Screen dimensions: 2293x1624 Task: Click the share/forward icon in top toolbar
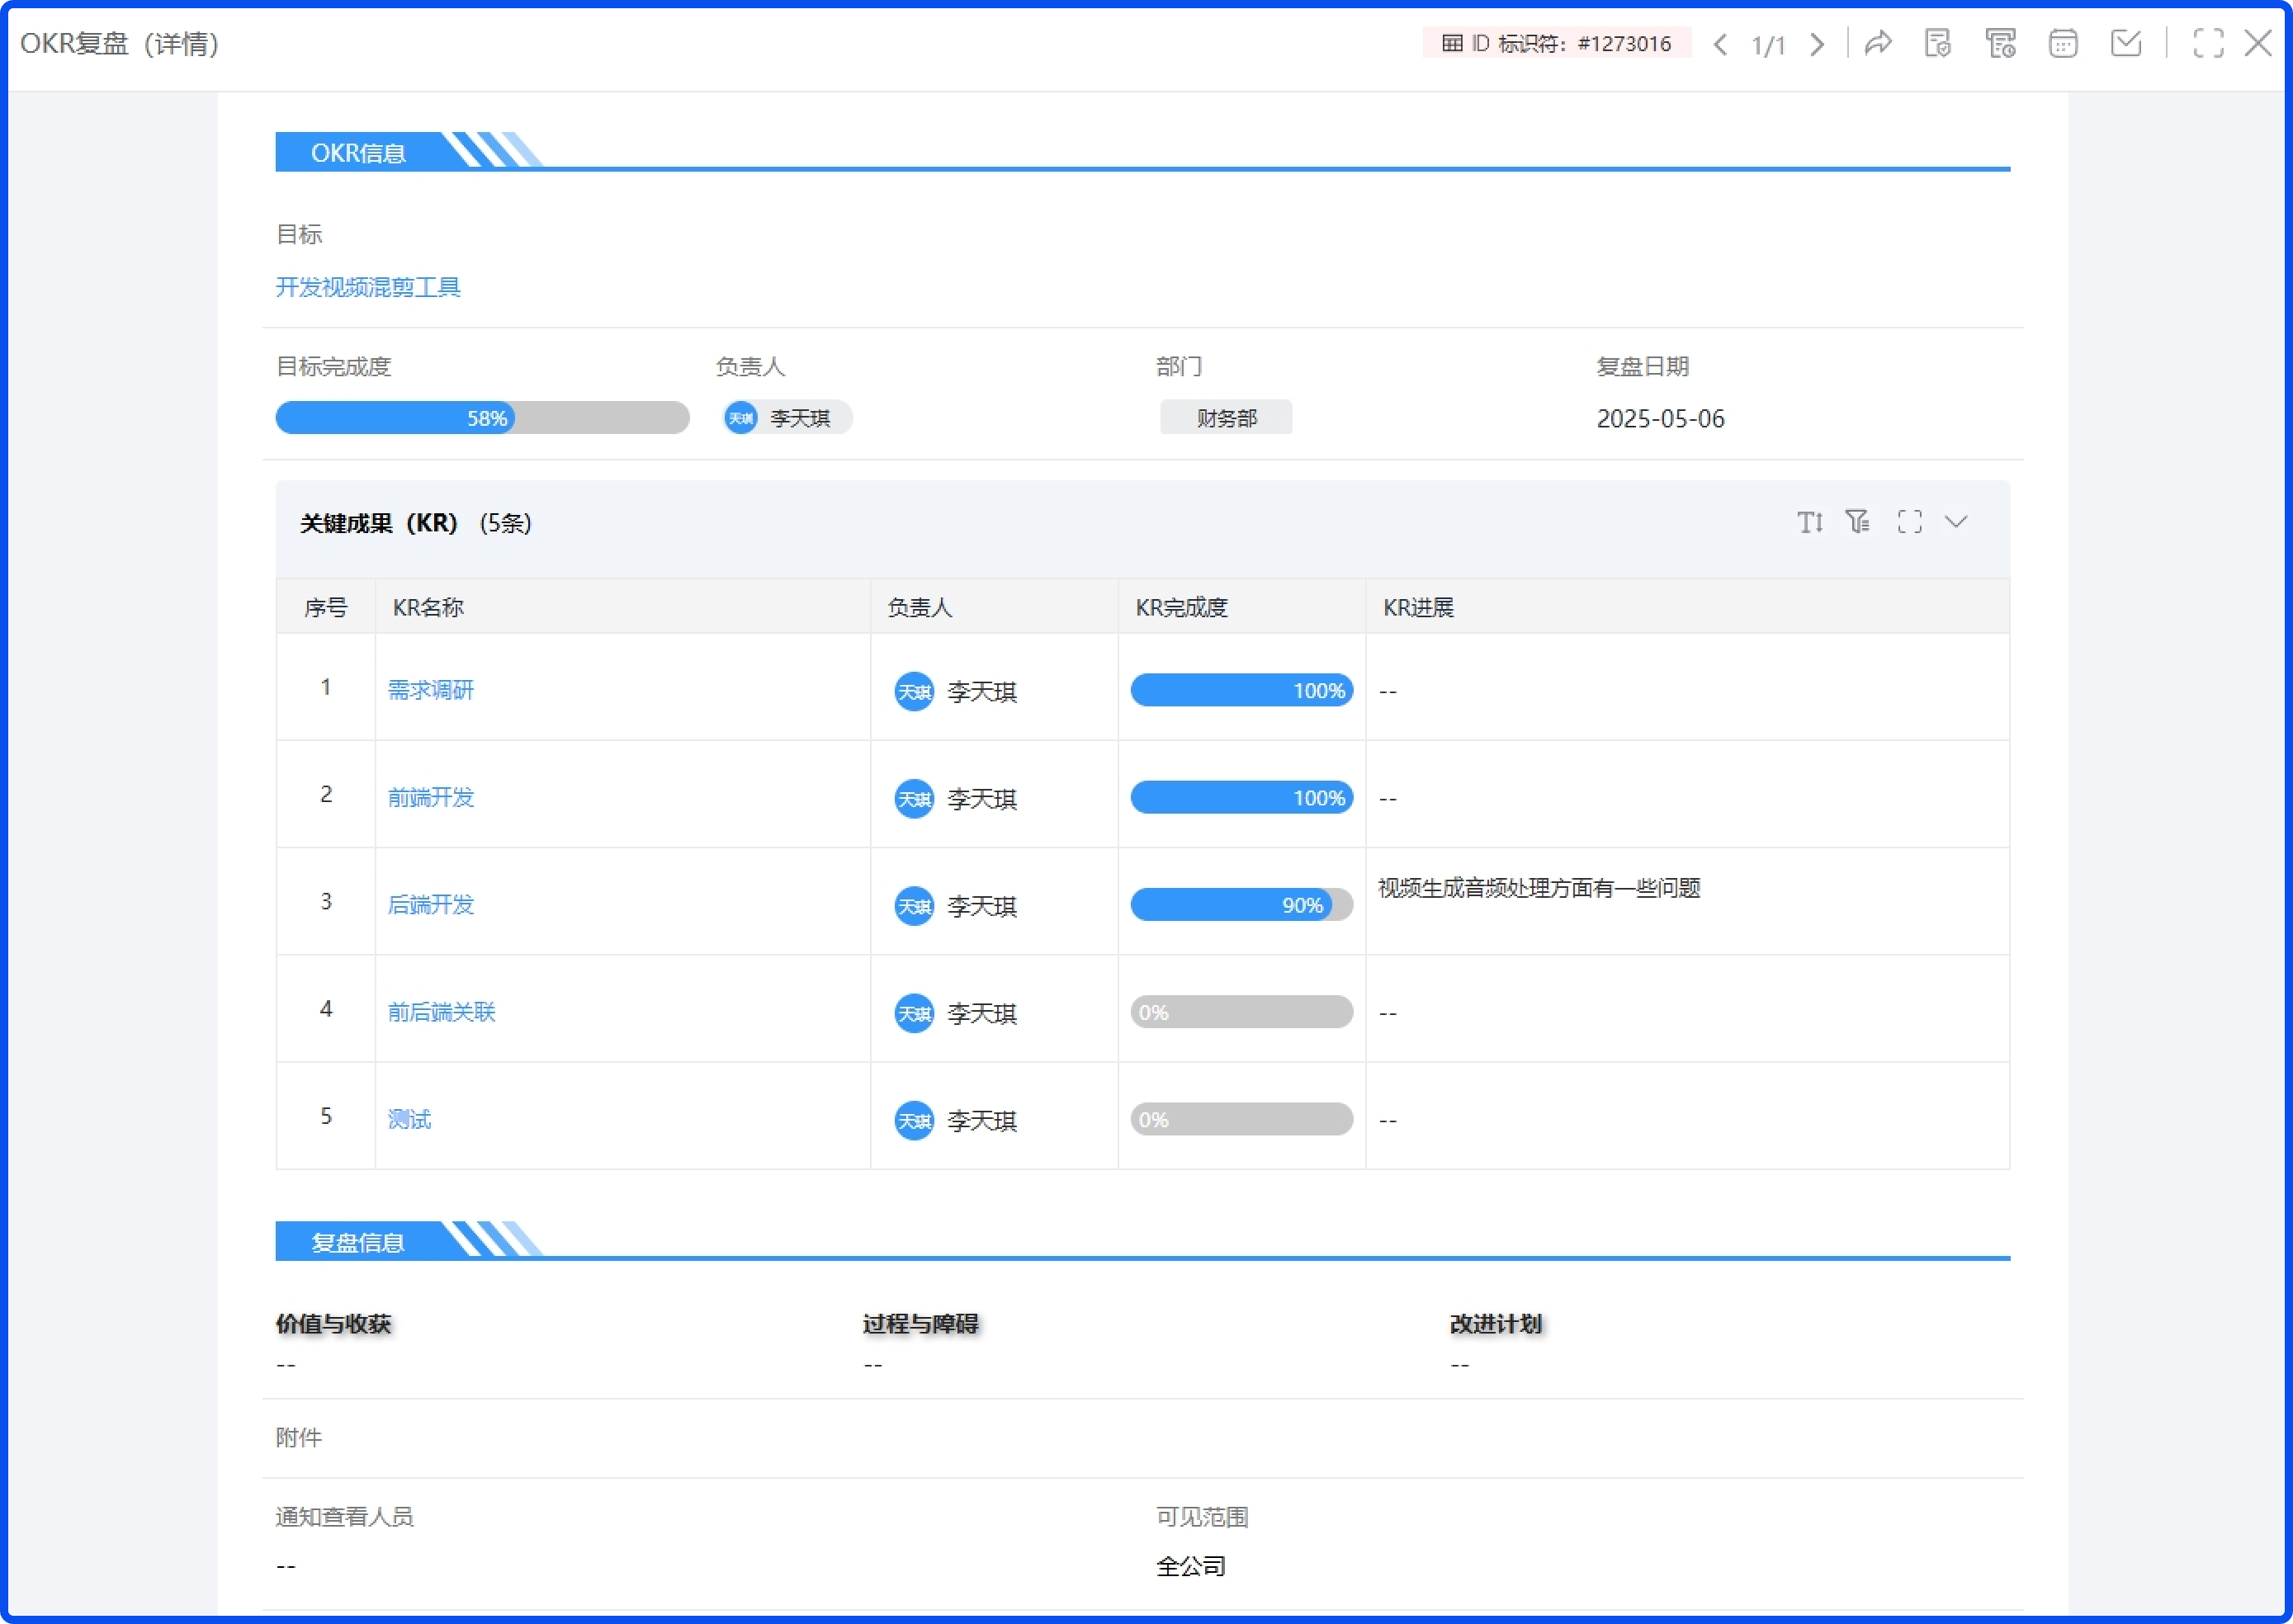[1879, 43]
